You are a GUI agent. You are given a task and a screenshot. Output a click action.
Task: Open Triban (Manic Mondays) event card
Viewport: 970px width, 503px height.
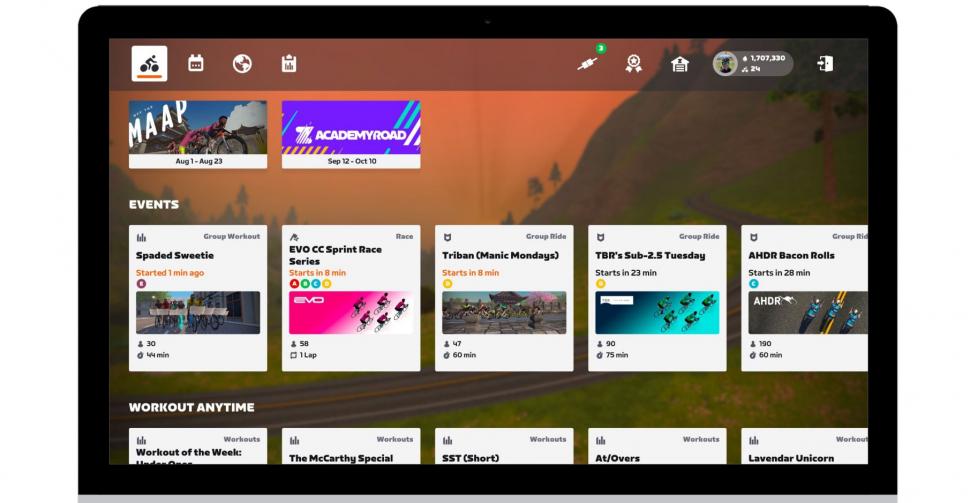coord(504,298)
